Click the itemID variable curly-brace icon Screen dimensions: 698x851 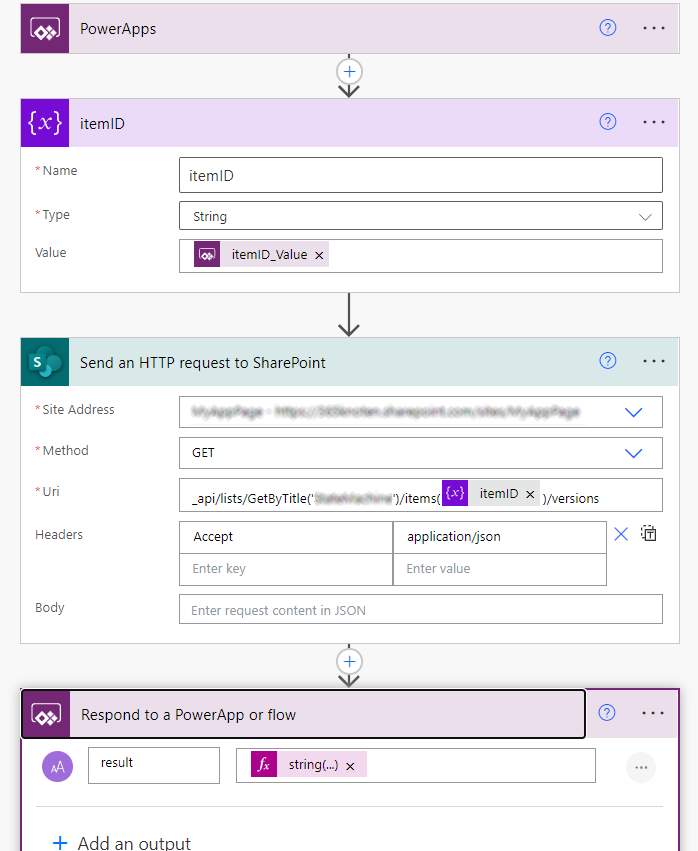[x=45, y=123]
